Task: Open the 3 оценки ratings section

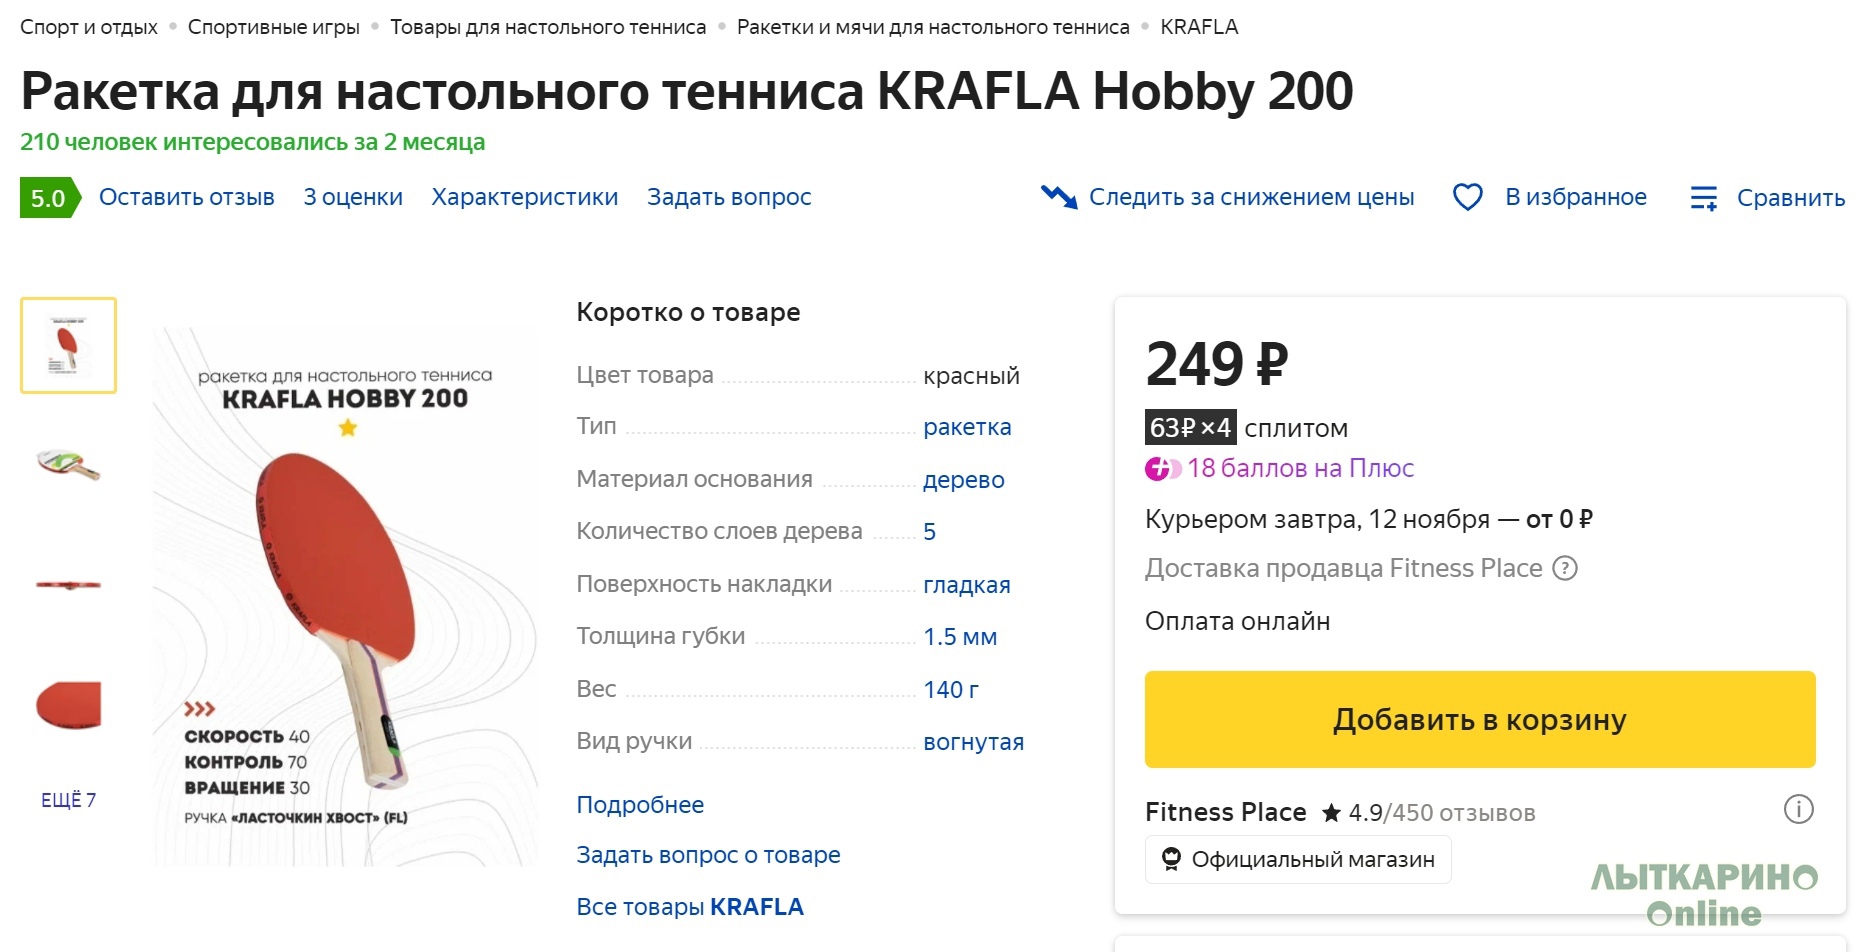Action: tap(353, 197)
